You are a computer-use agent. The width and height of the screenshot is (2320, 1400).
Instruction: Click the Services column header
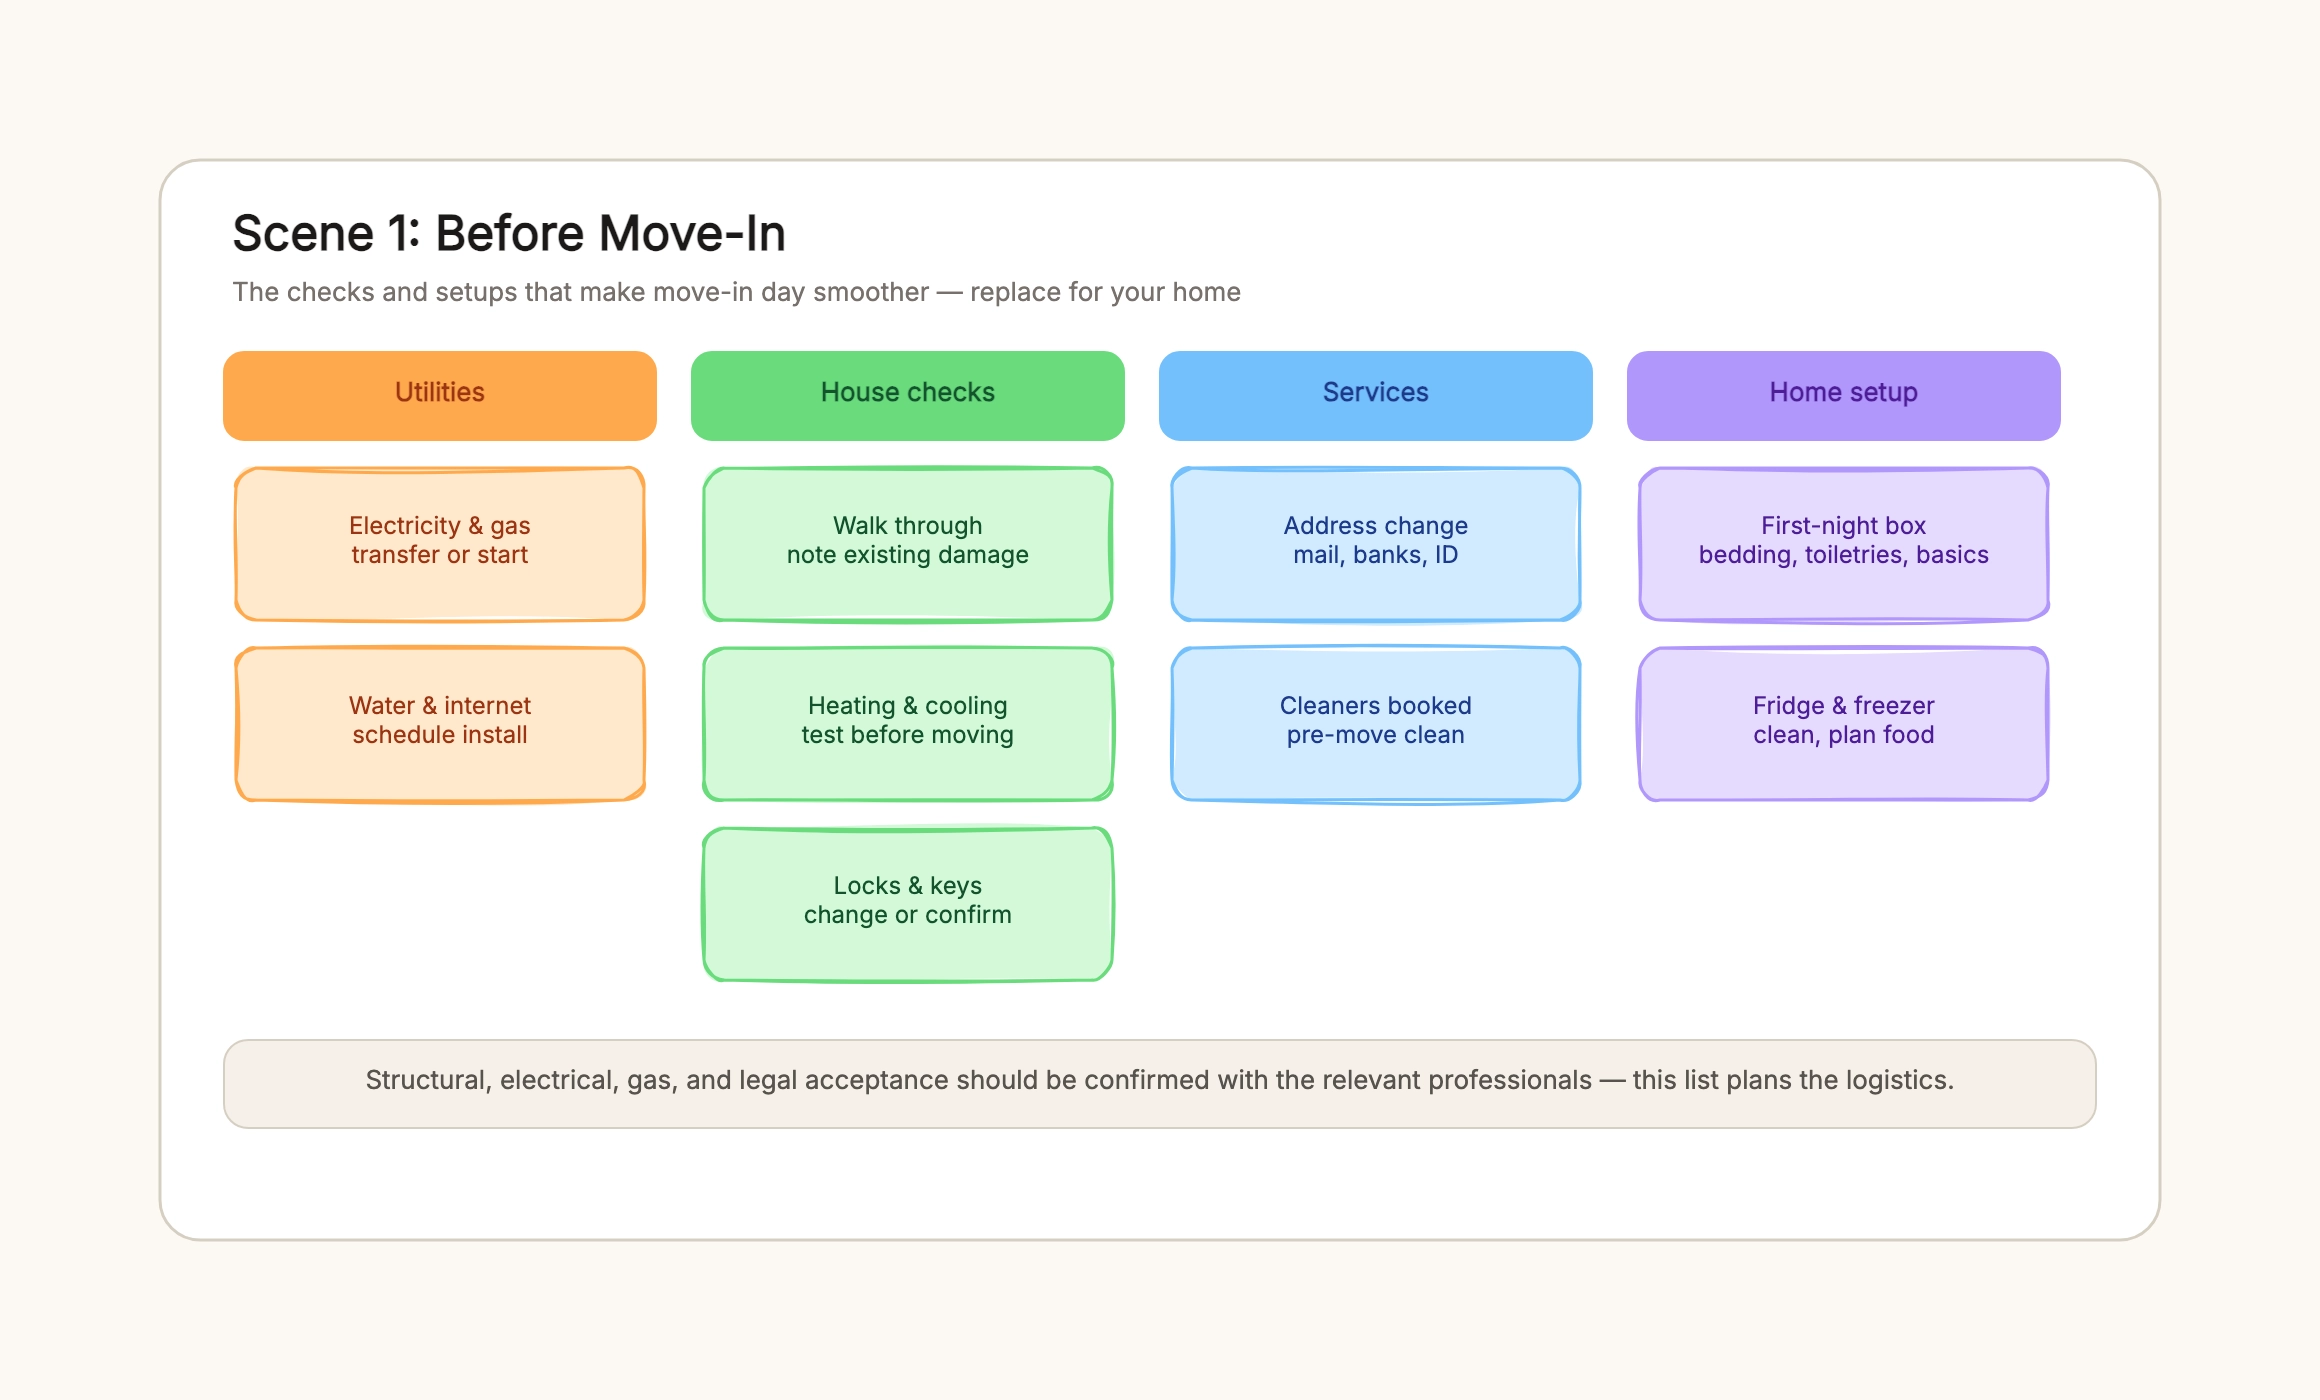click(x=1376, y=395)
